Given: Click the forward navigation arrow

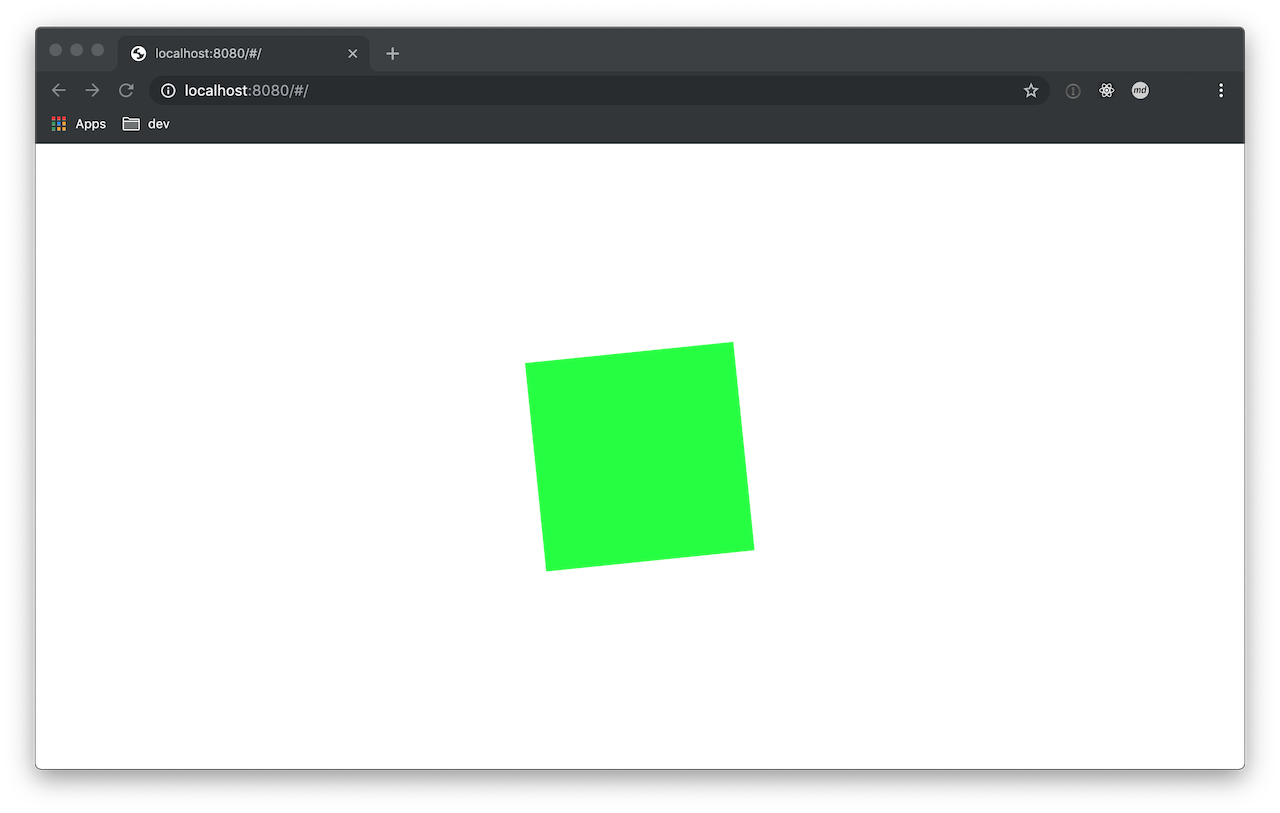Looking at the screenshot, I should point(92,90).
